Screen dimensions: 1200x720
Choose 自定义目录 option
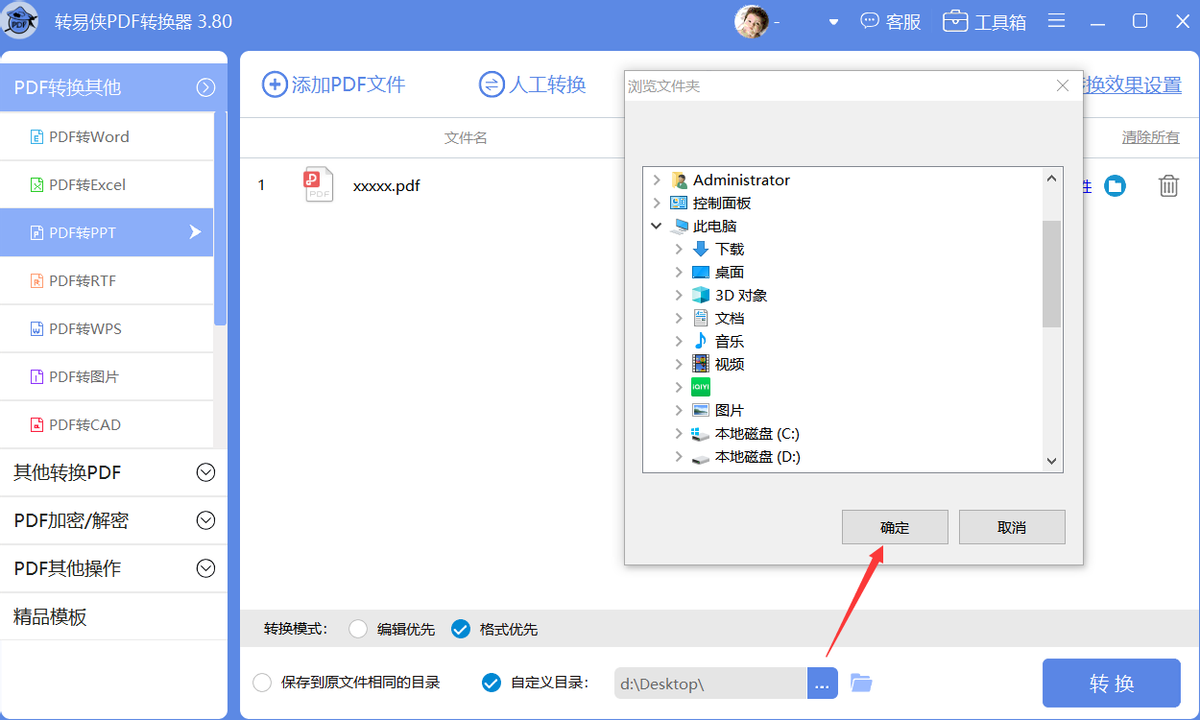(491, 682)
